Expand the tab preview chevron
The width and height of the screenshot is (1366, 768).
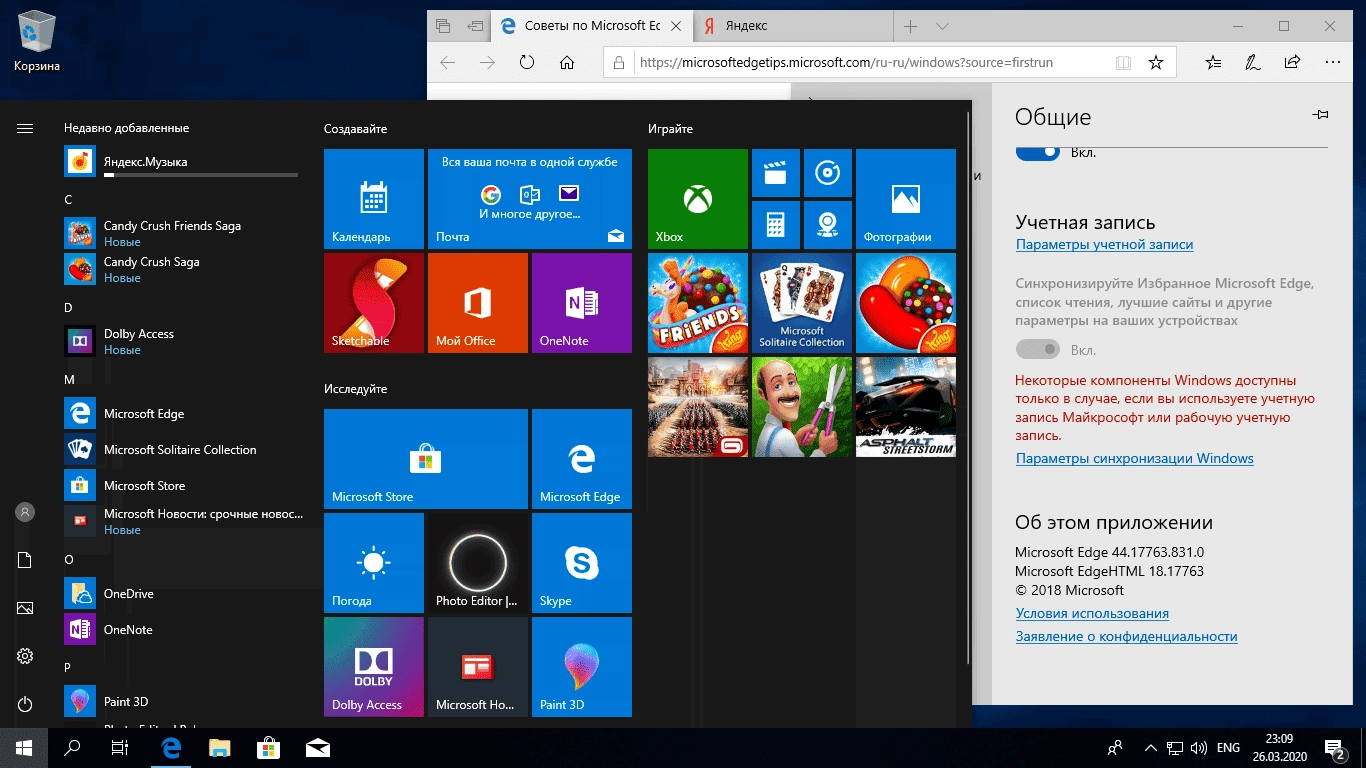(x=941, y=26)
